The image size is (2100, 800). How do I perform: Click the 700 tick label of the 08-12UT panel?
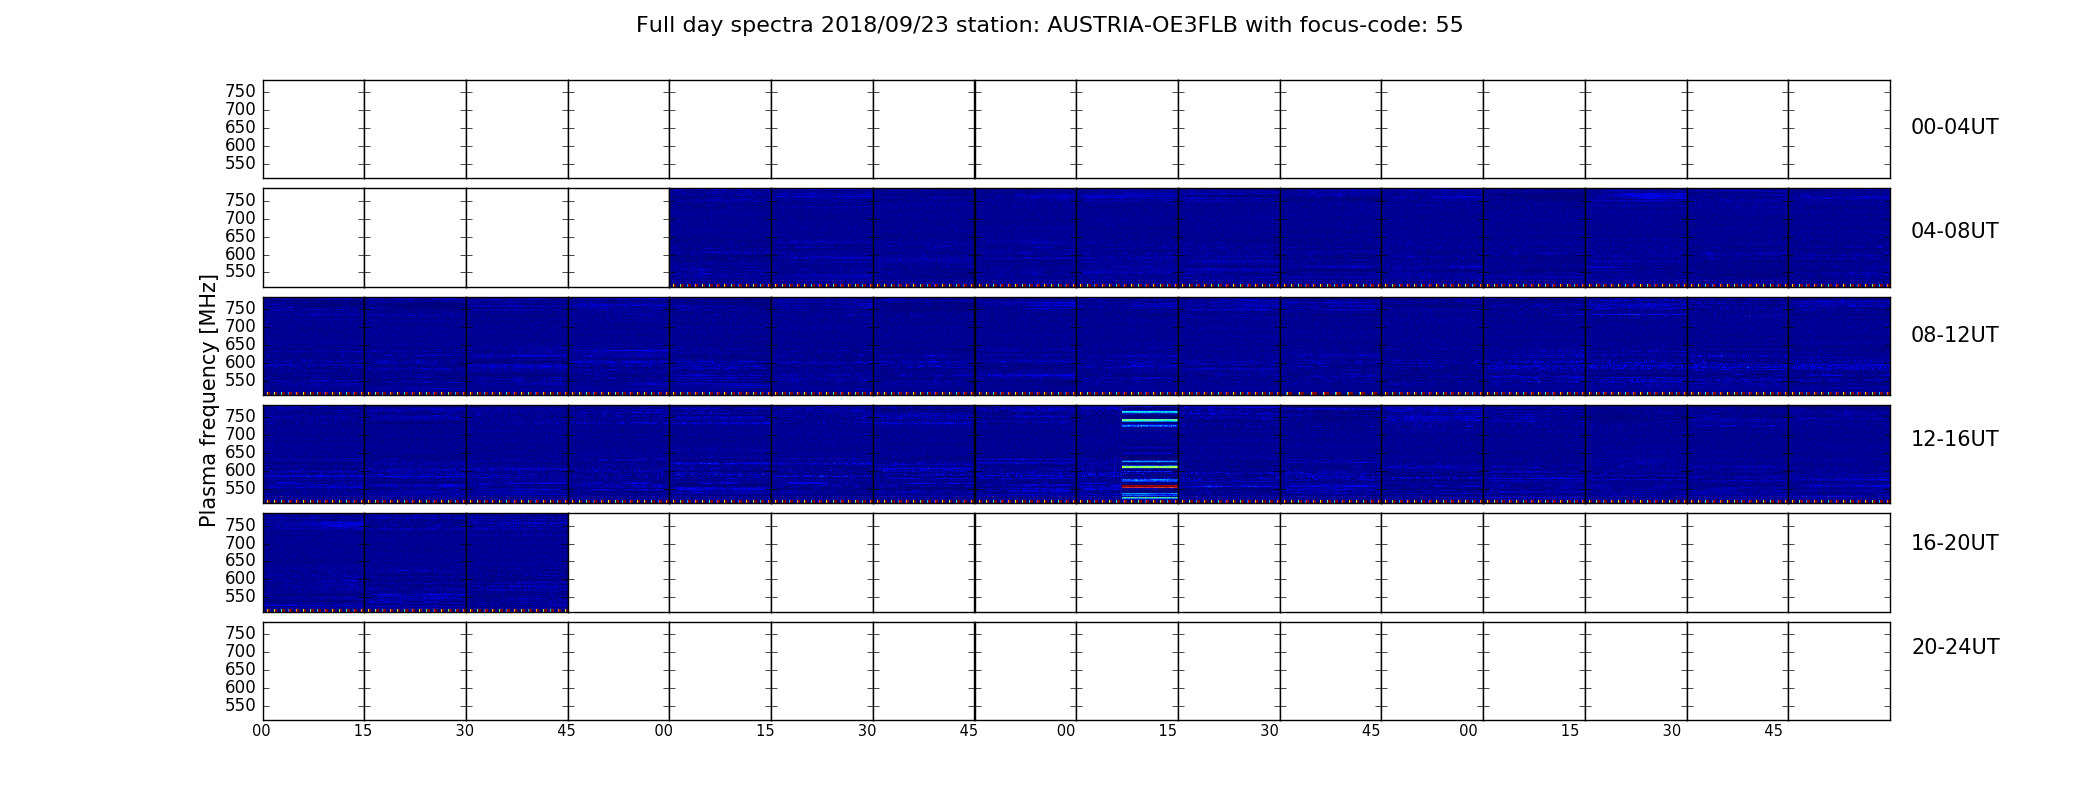coord(240,326)
